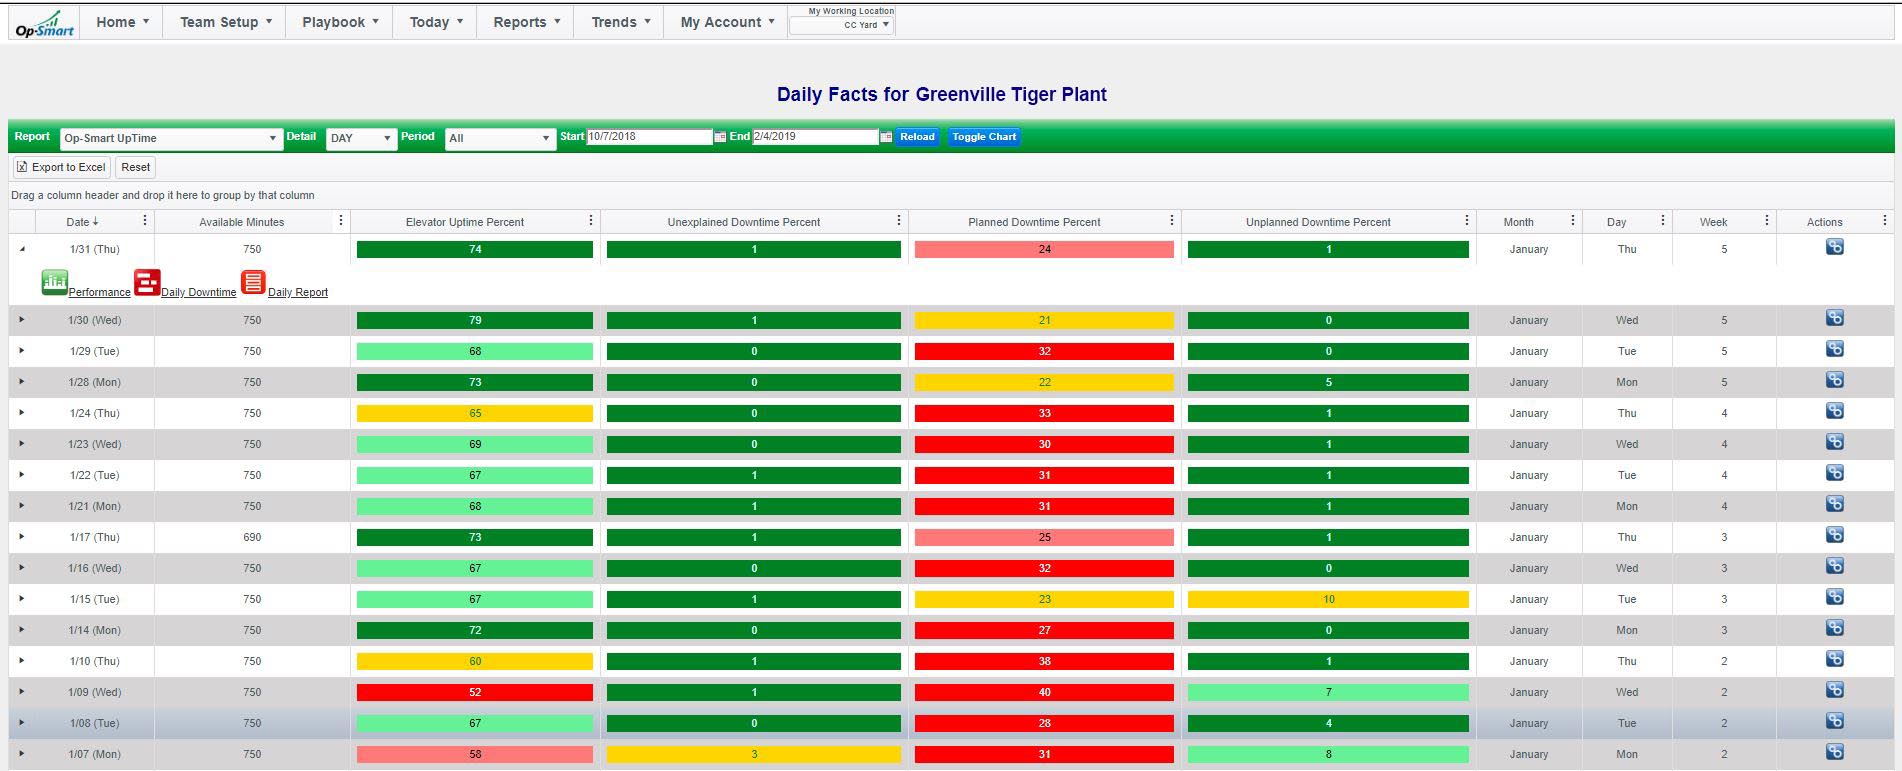Image resolution: width=1902 pixels, height=771 pixels.
Task: Open the Report dropdown Op-Smart UpTime
Action: tap(170, 138)
